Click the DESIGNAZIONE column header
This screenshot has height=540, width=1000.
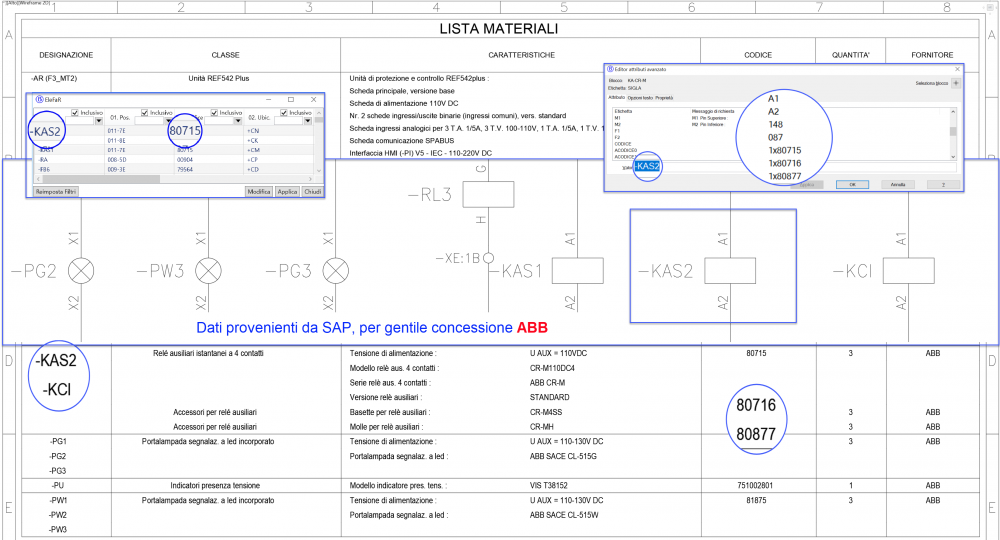coord(66,55)
